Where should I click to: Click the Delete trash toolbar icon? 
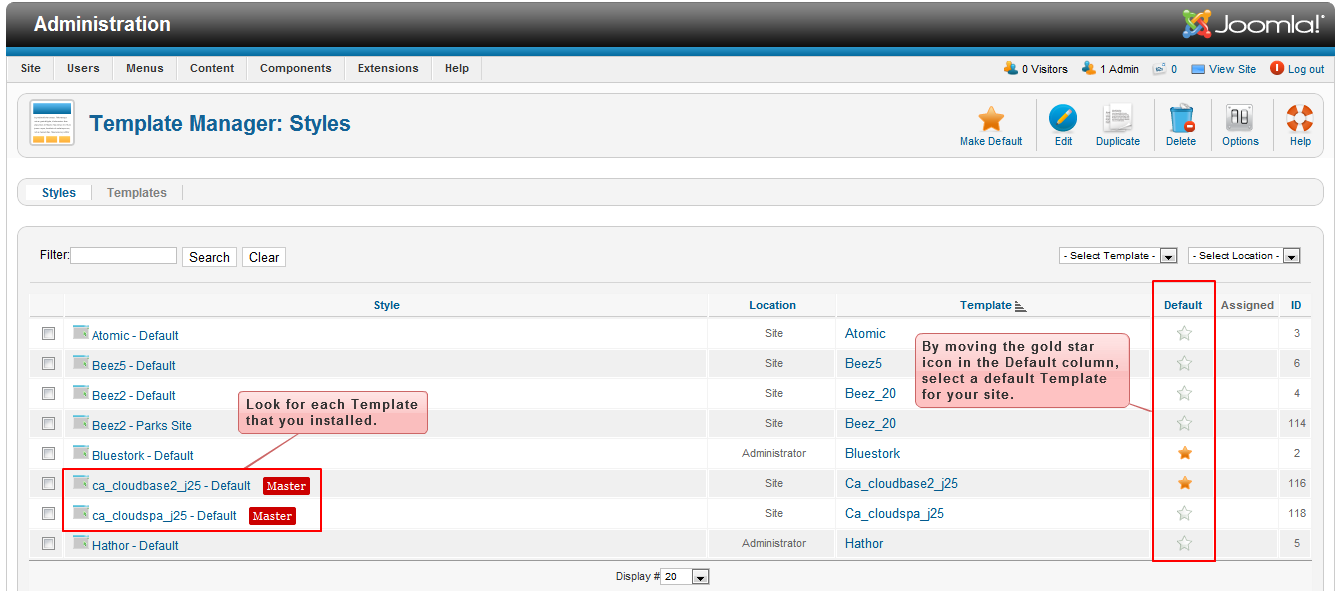[x=1181, y=119]
